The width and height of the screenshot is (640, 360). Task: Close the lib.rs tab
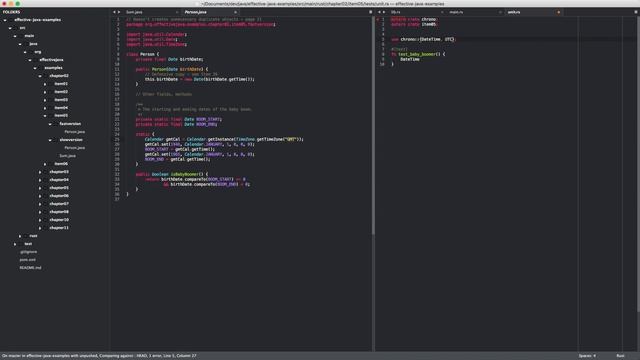(x=442, y=12)
